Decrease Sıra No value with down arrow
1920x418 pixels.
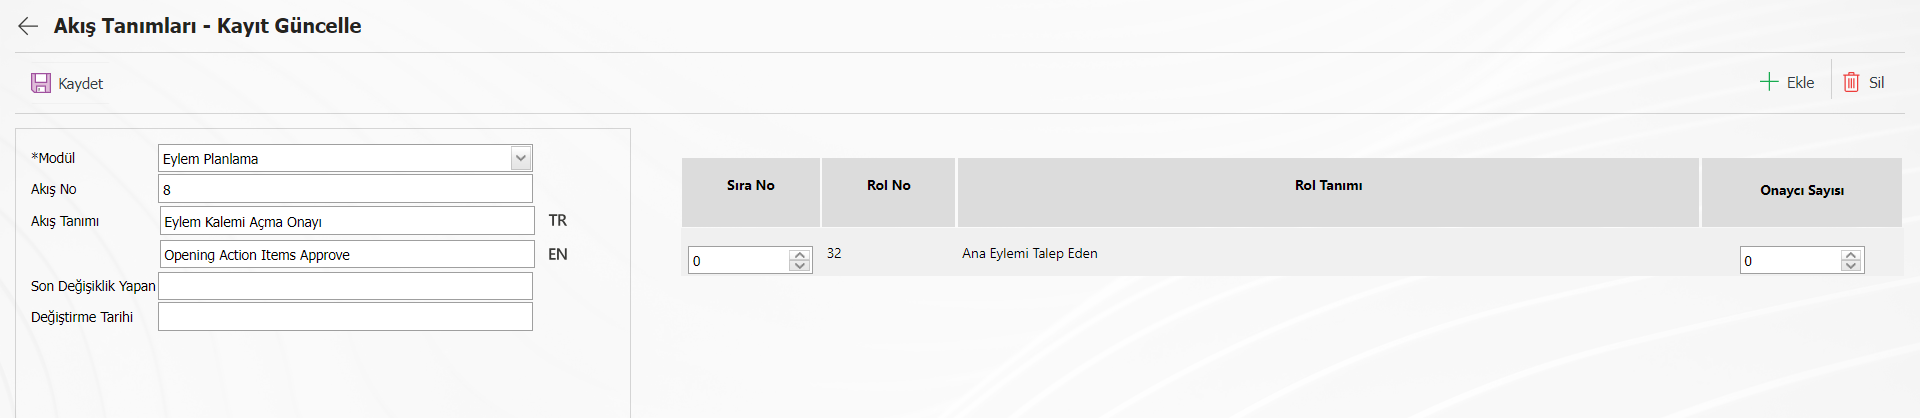click(799, 266)
